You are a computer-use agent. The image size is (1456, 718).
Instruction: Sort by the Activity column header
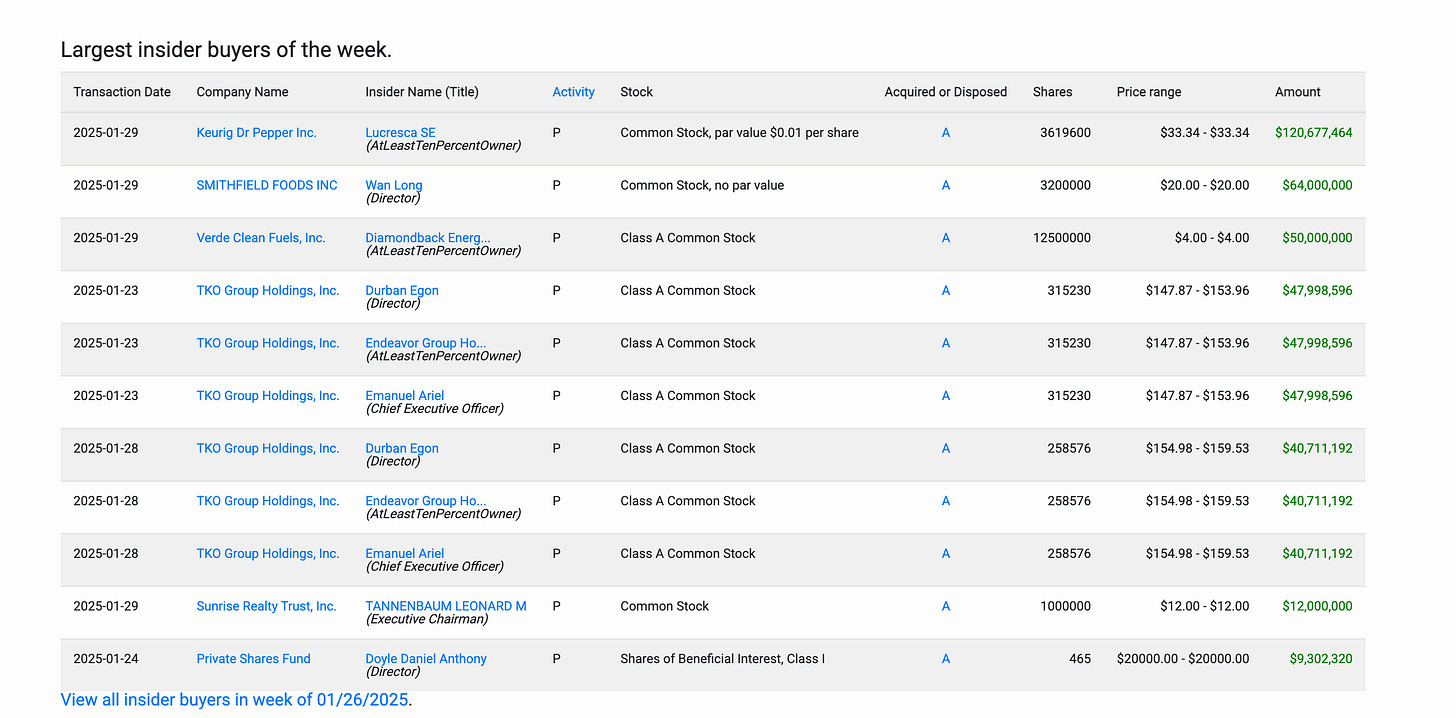click(573, 92)
